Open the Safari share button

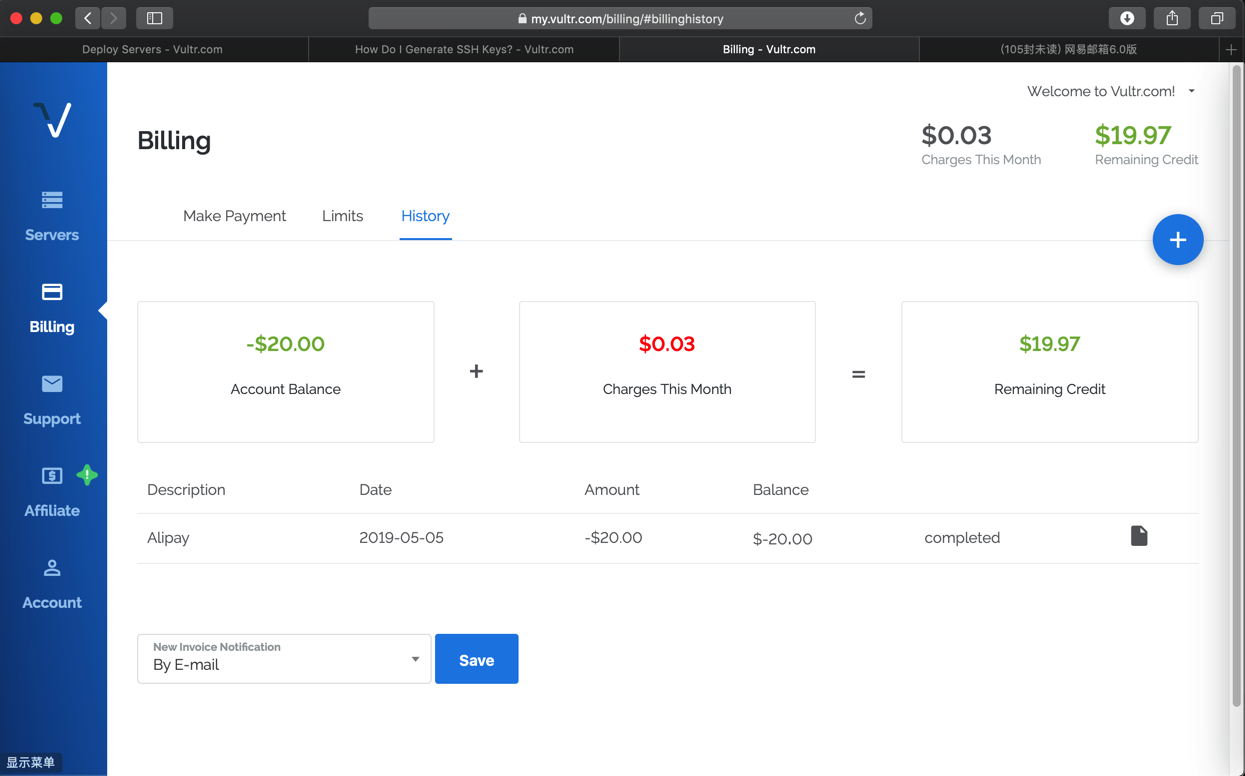[1172, 18]
